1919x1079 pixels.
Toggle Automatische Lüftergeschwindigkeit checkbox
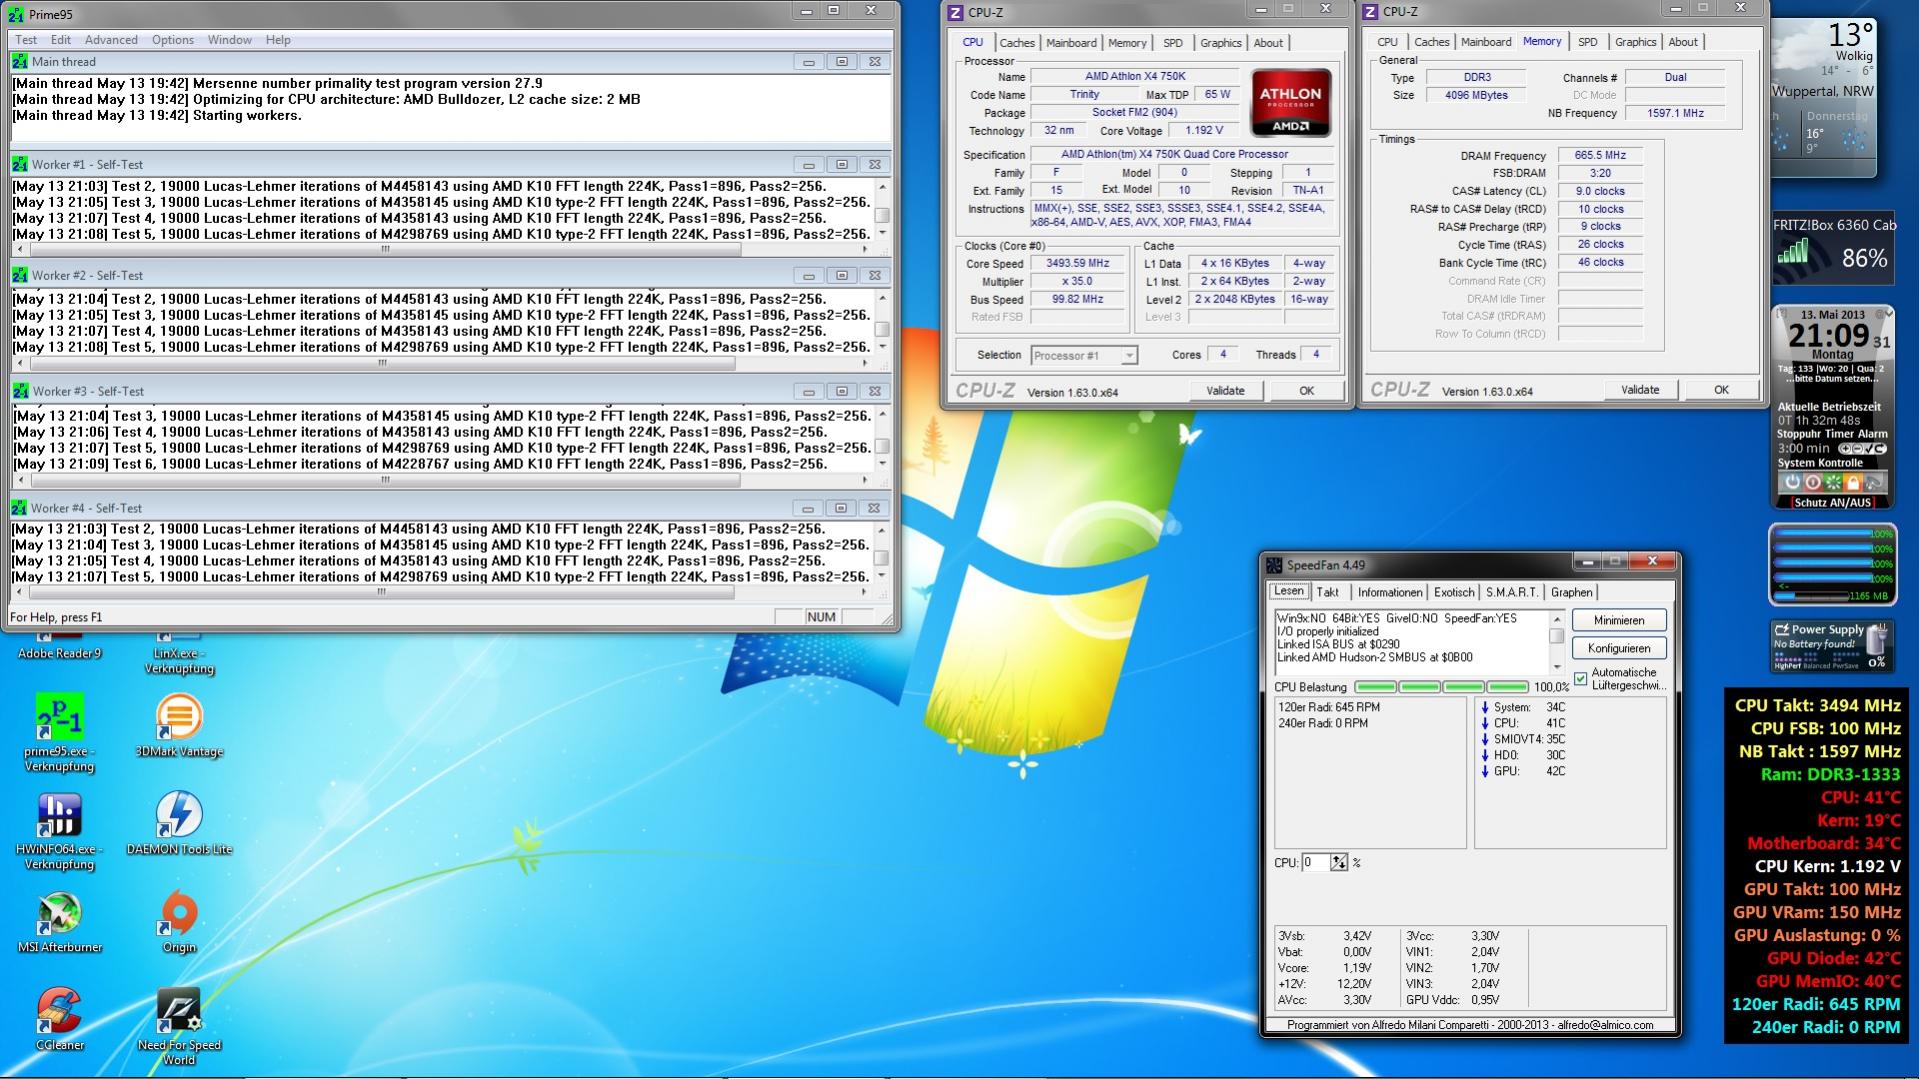pos(1580,679)
